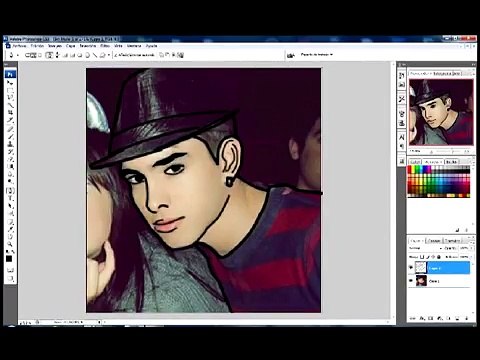Toggle Quick Mask mode in the toolbox

pyautogui.click(x=10, y=270)
